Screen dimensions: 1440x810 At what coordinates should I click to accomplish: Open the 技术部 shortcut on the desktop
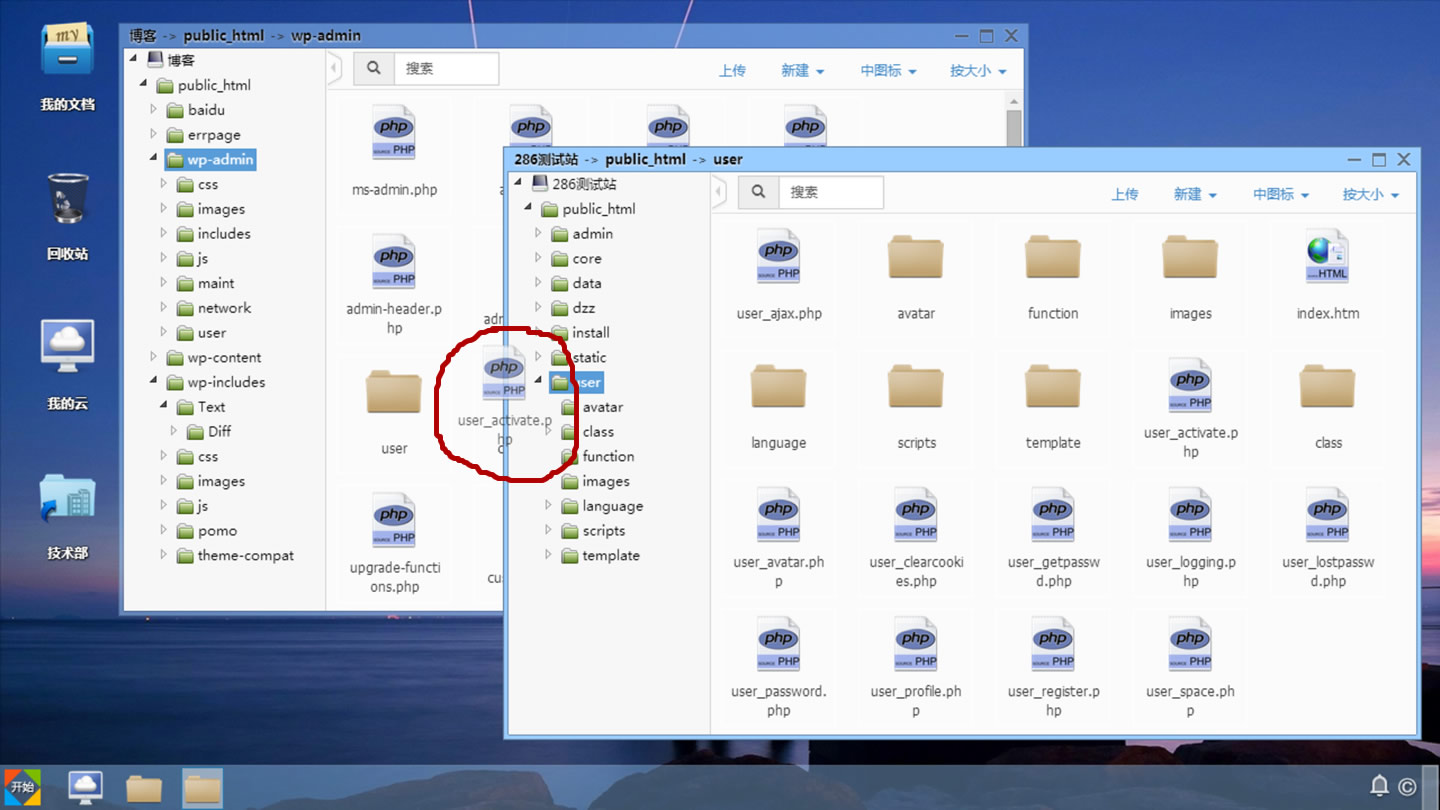pos(68,499)
